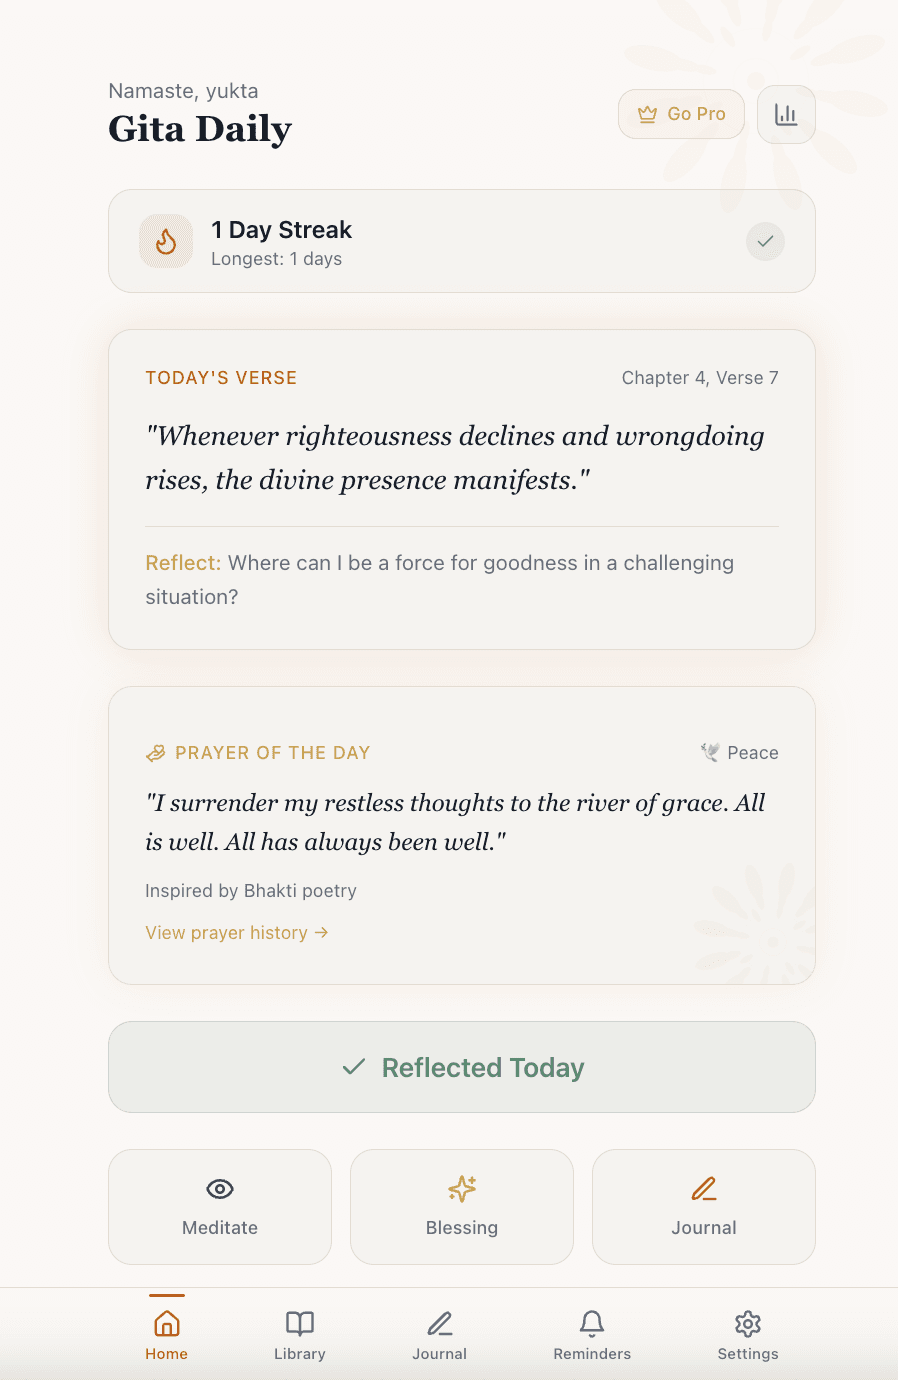898x1380 pixels.
Task: Tap the Reminders bell icon
Action: click(x=591, y=1322)
